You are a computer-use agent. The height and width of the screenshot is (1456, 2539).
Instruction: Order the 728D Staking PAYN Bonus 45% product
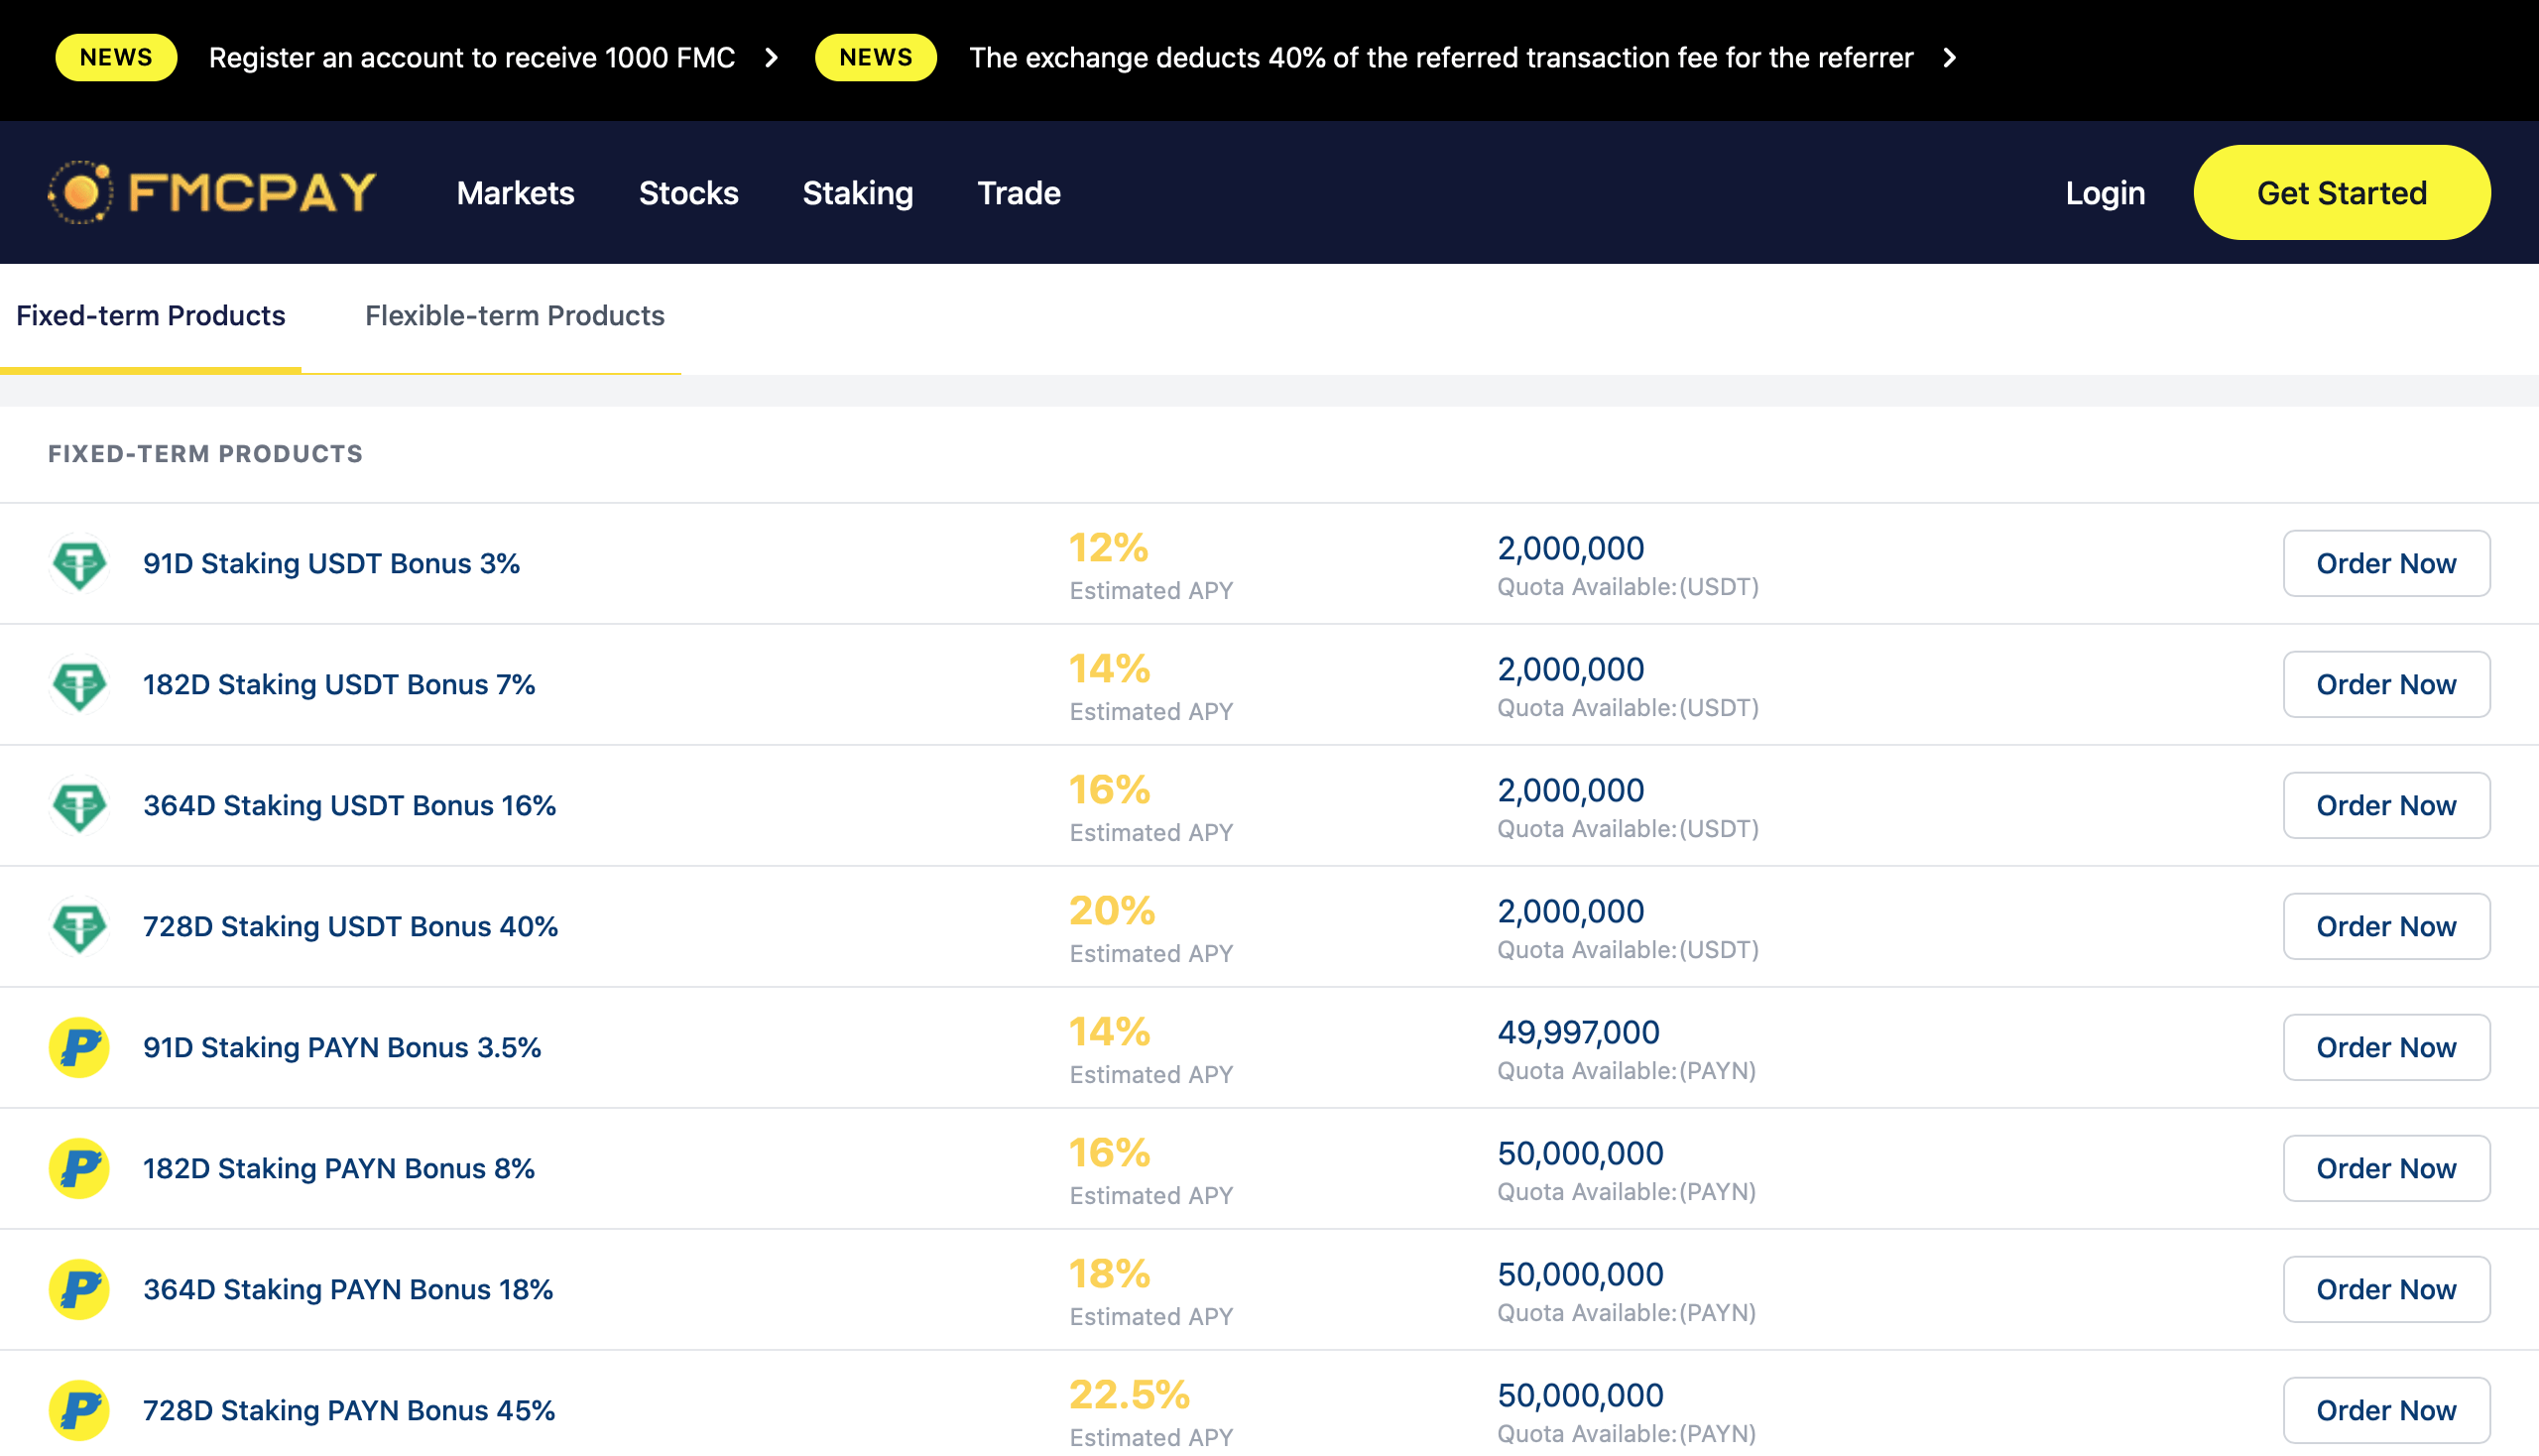coord(2386,1410)
